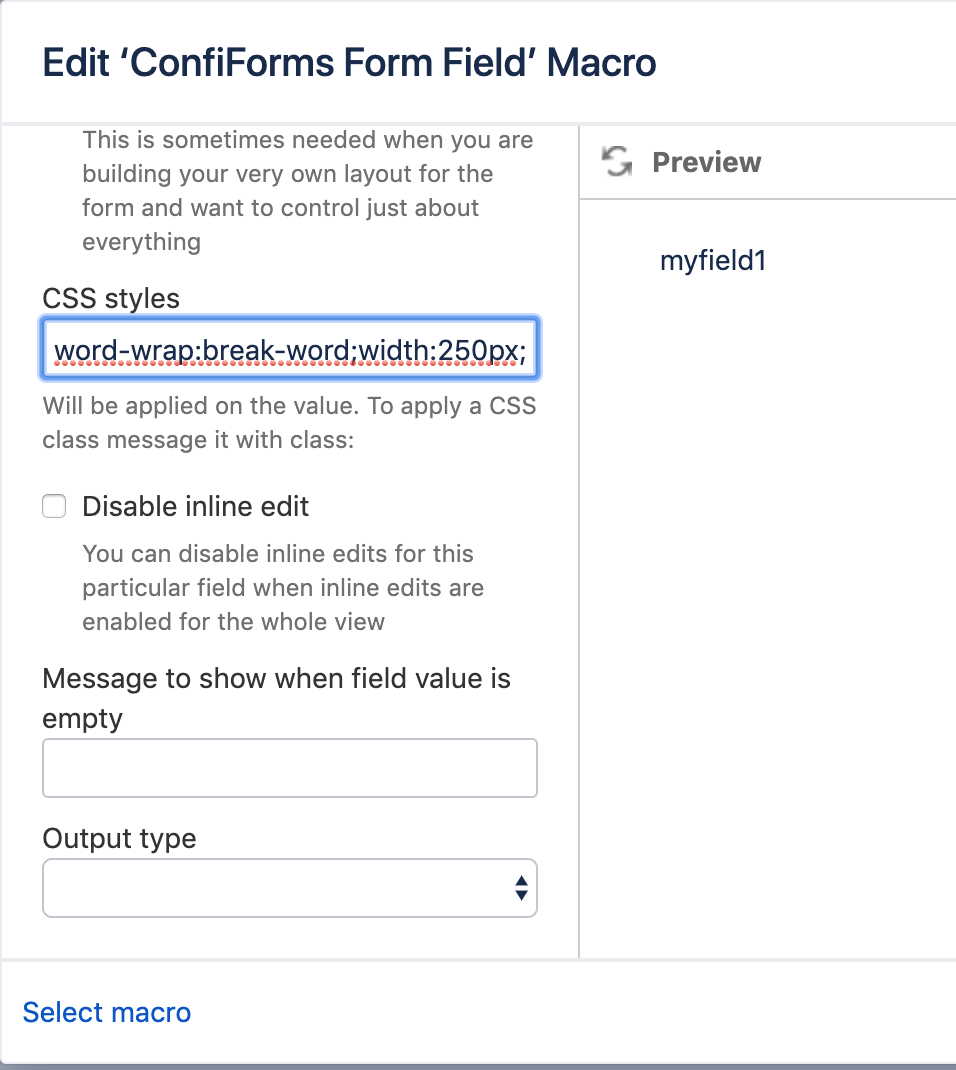The height and width of the screenshot is (1070, 956).
Task: Click the up-down arrows of the Output type select
Action: pos(521,888)
